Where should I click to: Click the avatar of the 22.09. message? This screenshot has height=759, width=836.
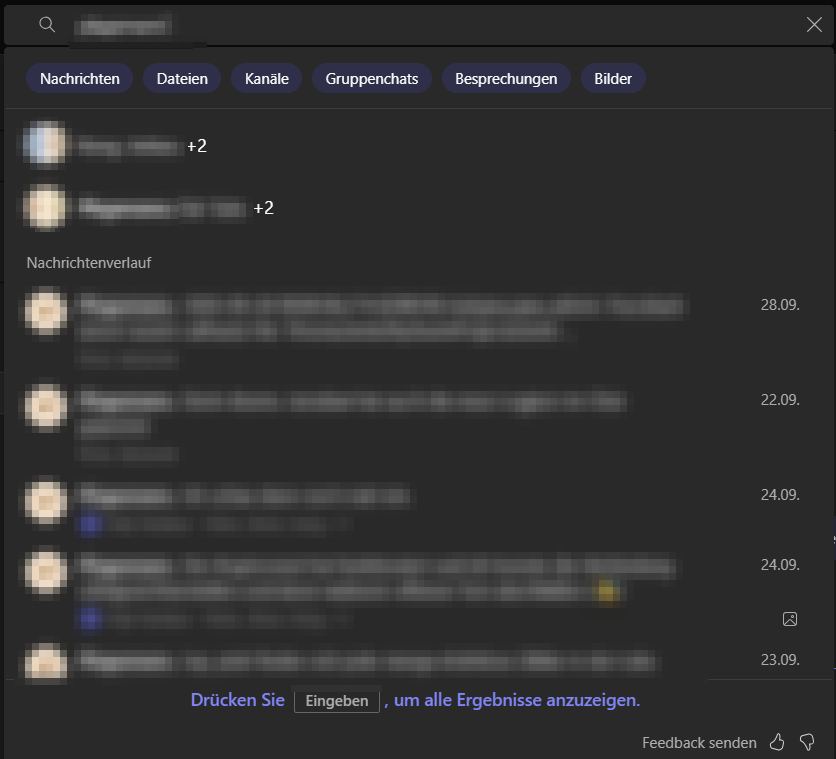[x=46, y=407]
